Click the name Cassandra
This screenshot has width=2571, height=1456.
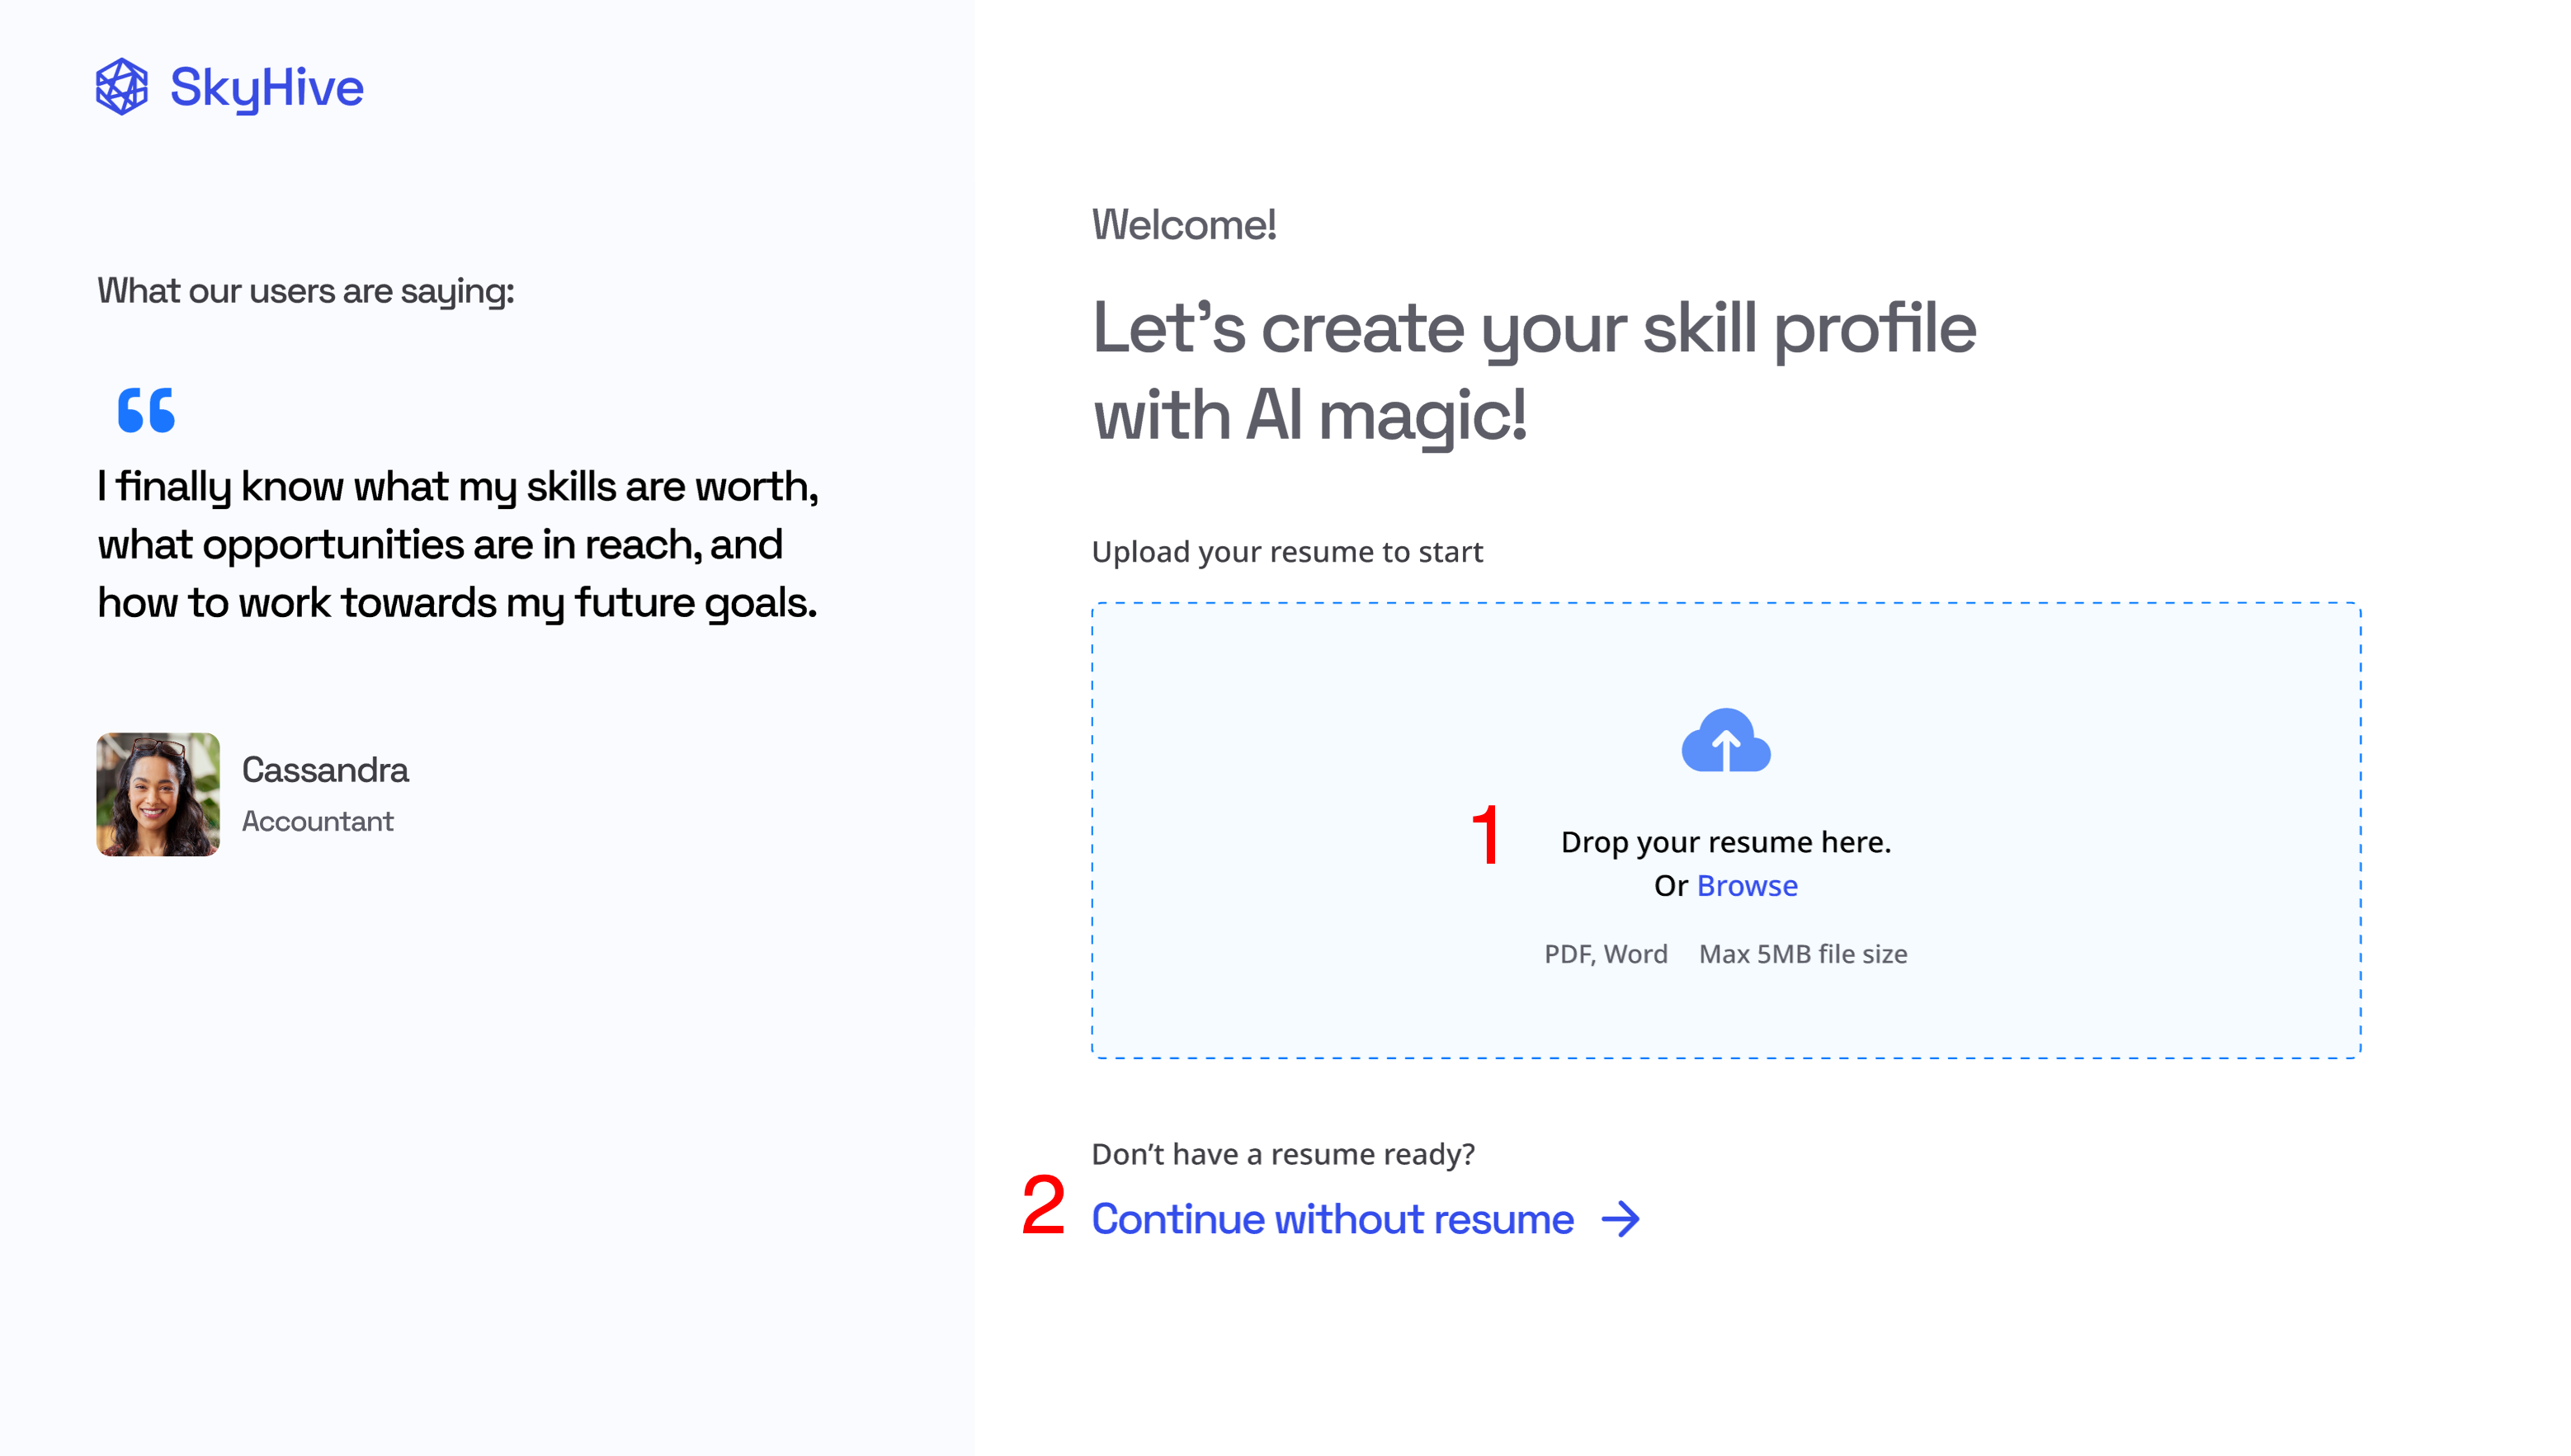click(325, 770)
